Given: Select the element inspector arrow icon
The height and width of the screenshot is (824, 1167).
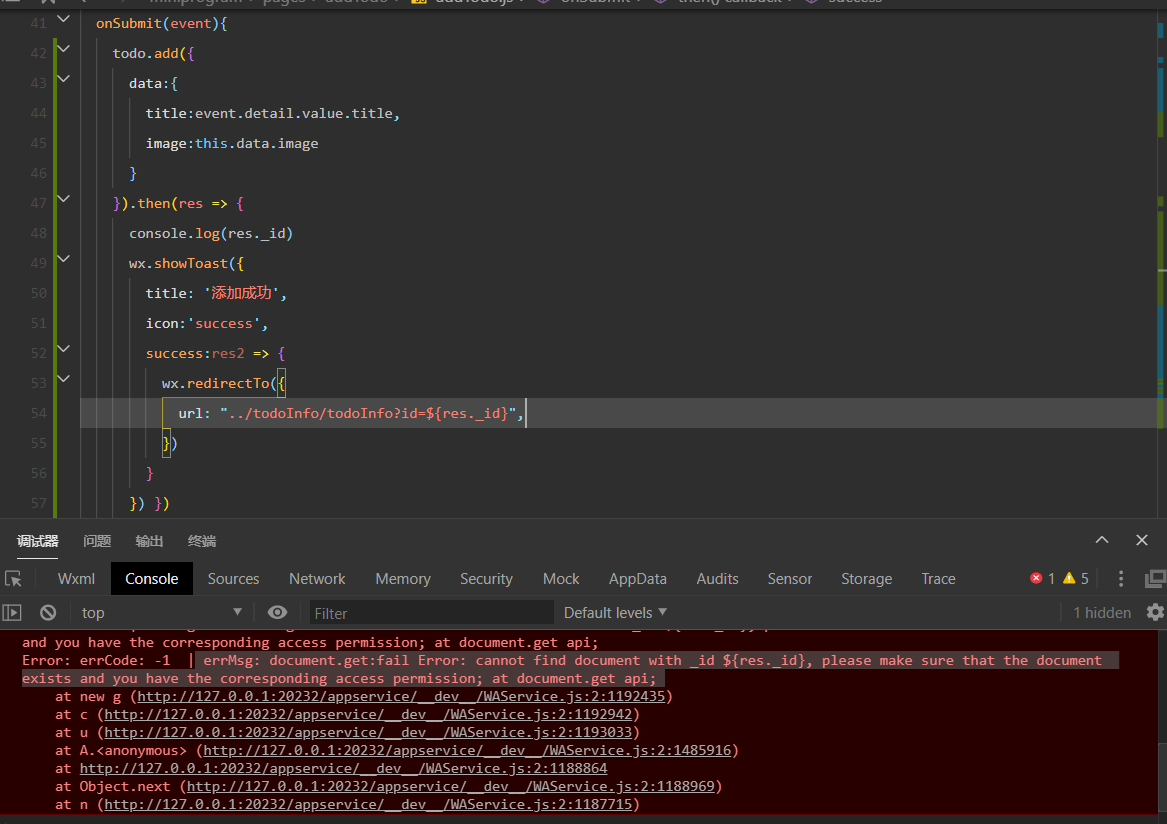Looking at the screenshot, I should coord(13,578).
